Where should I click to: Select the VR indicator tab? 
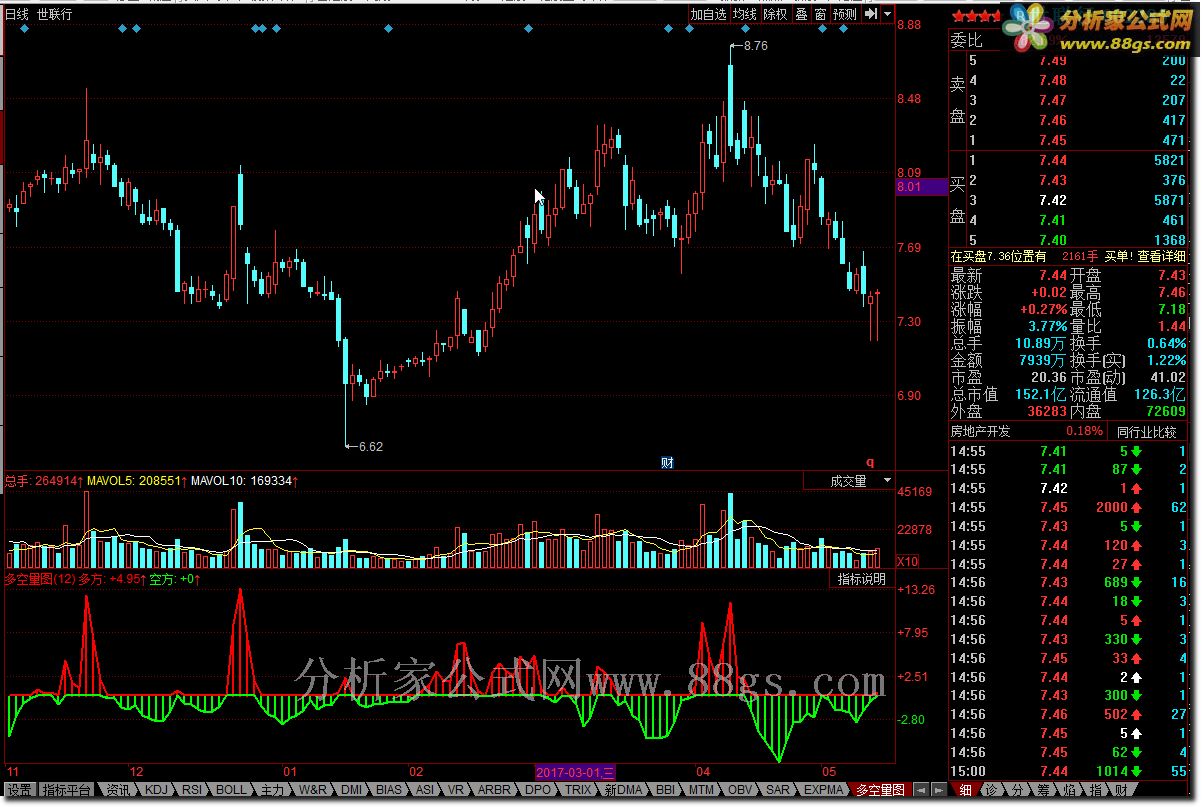tap(457, 790)
